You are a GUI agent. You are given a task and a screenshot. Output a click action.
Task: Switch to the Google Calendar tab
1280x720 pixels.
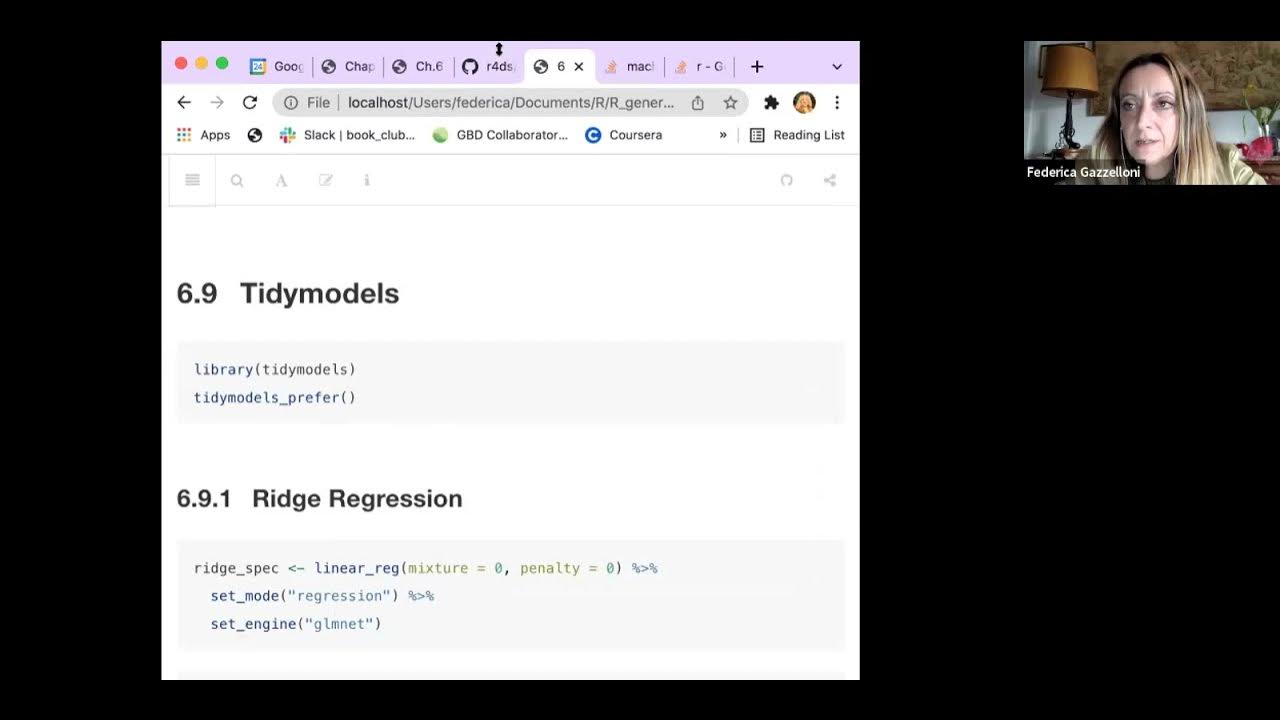(276, 66)
